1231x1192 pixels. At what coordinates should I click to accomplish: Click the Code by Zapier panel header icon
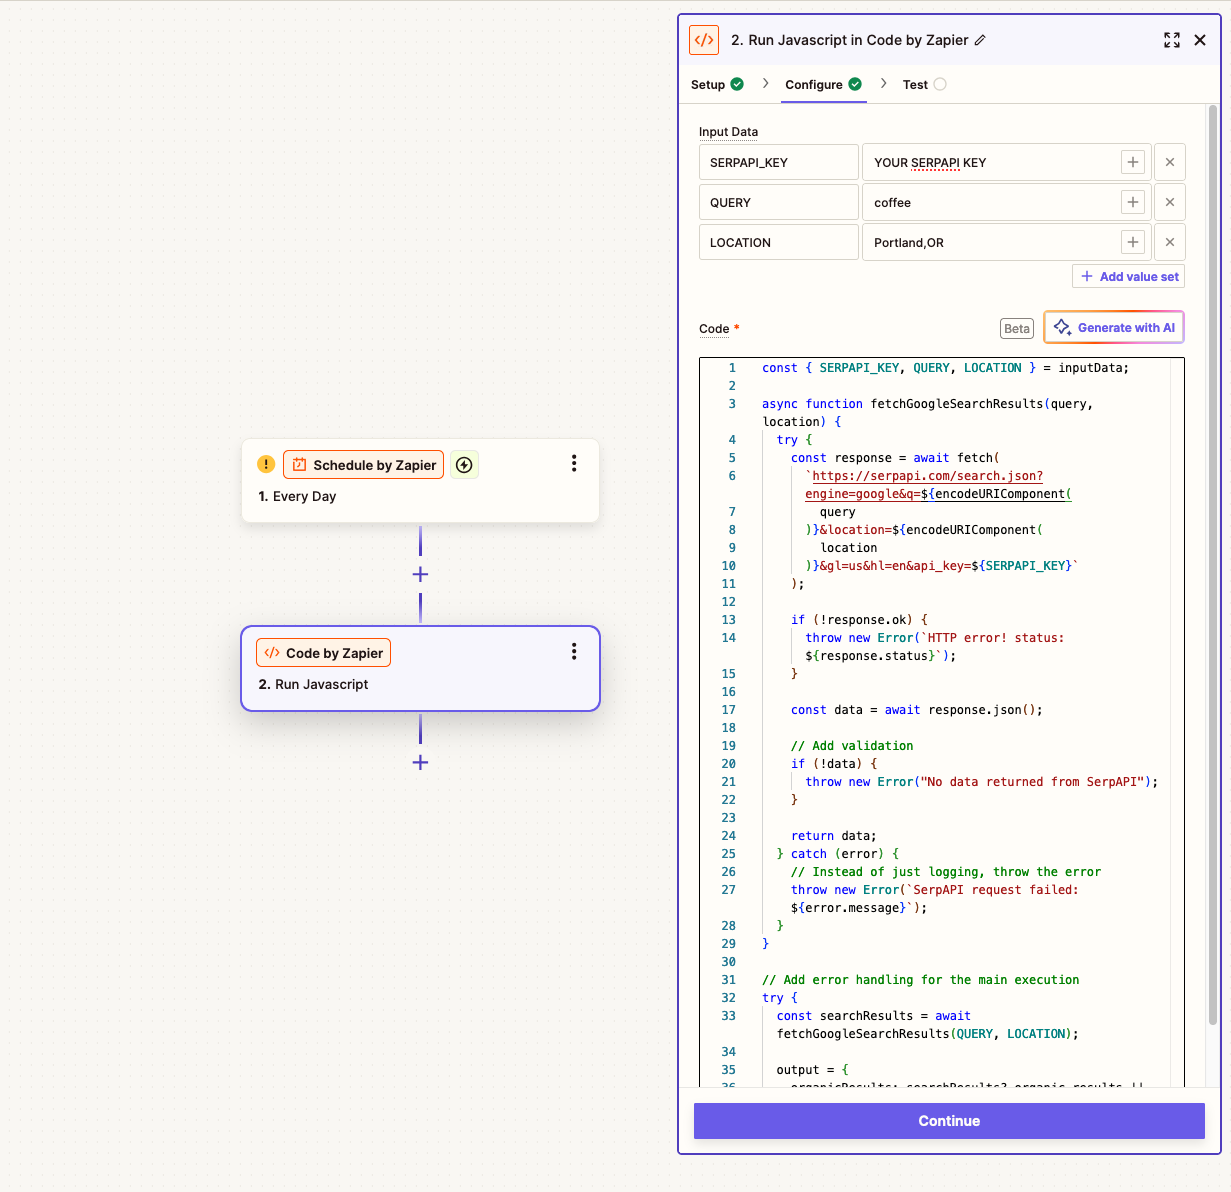(704, 40)
